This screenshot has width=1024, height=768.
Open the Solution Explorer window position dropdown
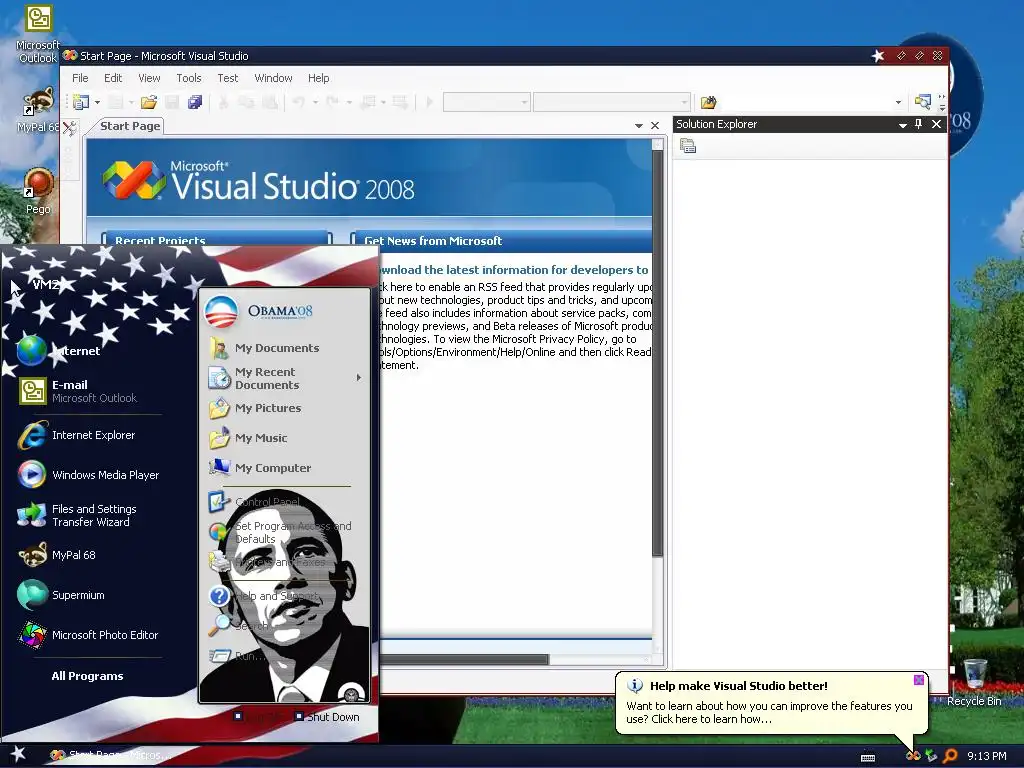903,125
